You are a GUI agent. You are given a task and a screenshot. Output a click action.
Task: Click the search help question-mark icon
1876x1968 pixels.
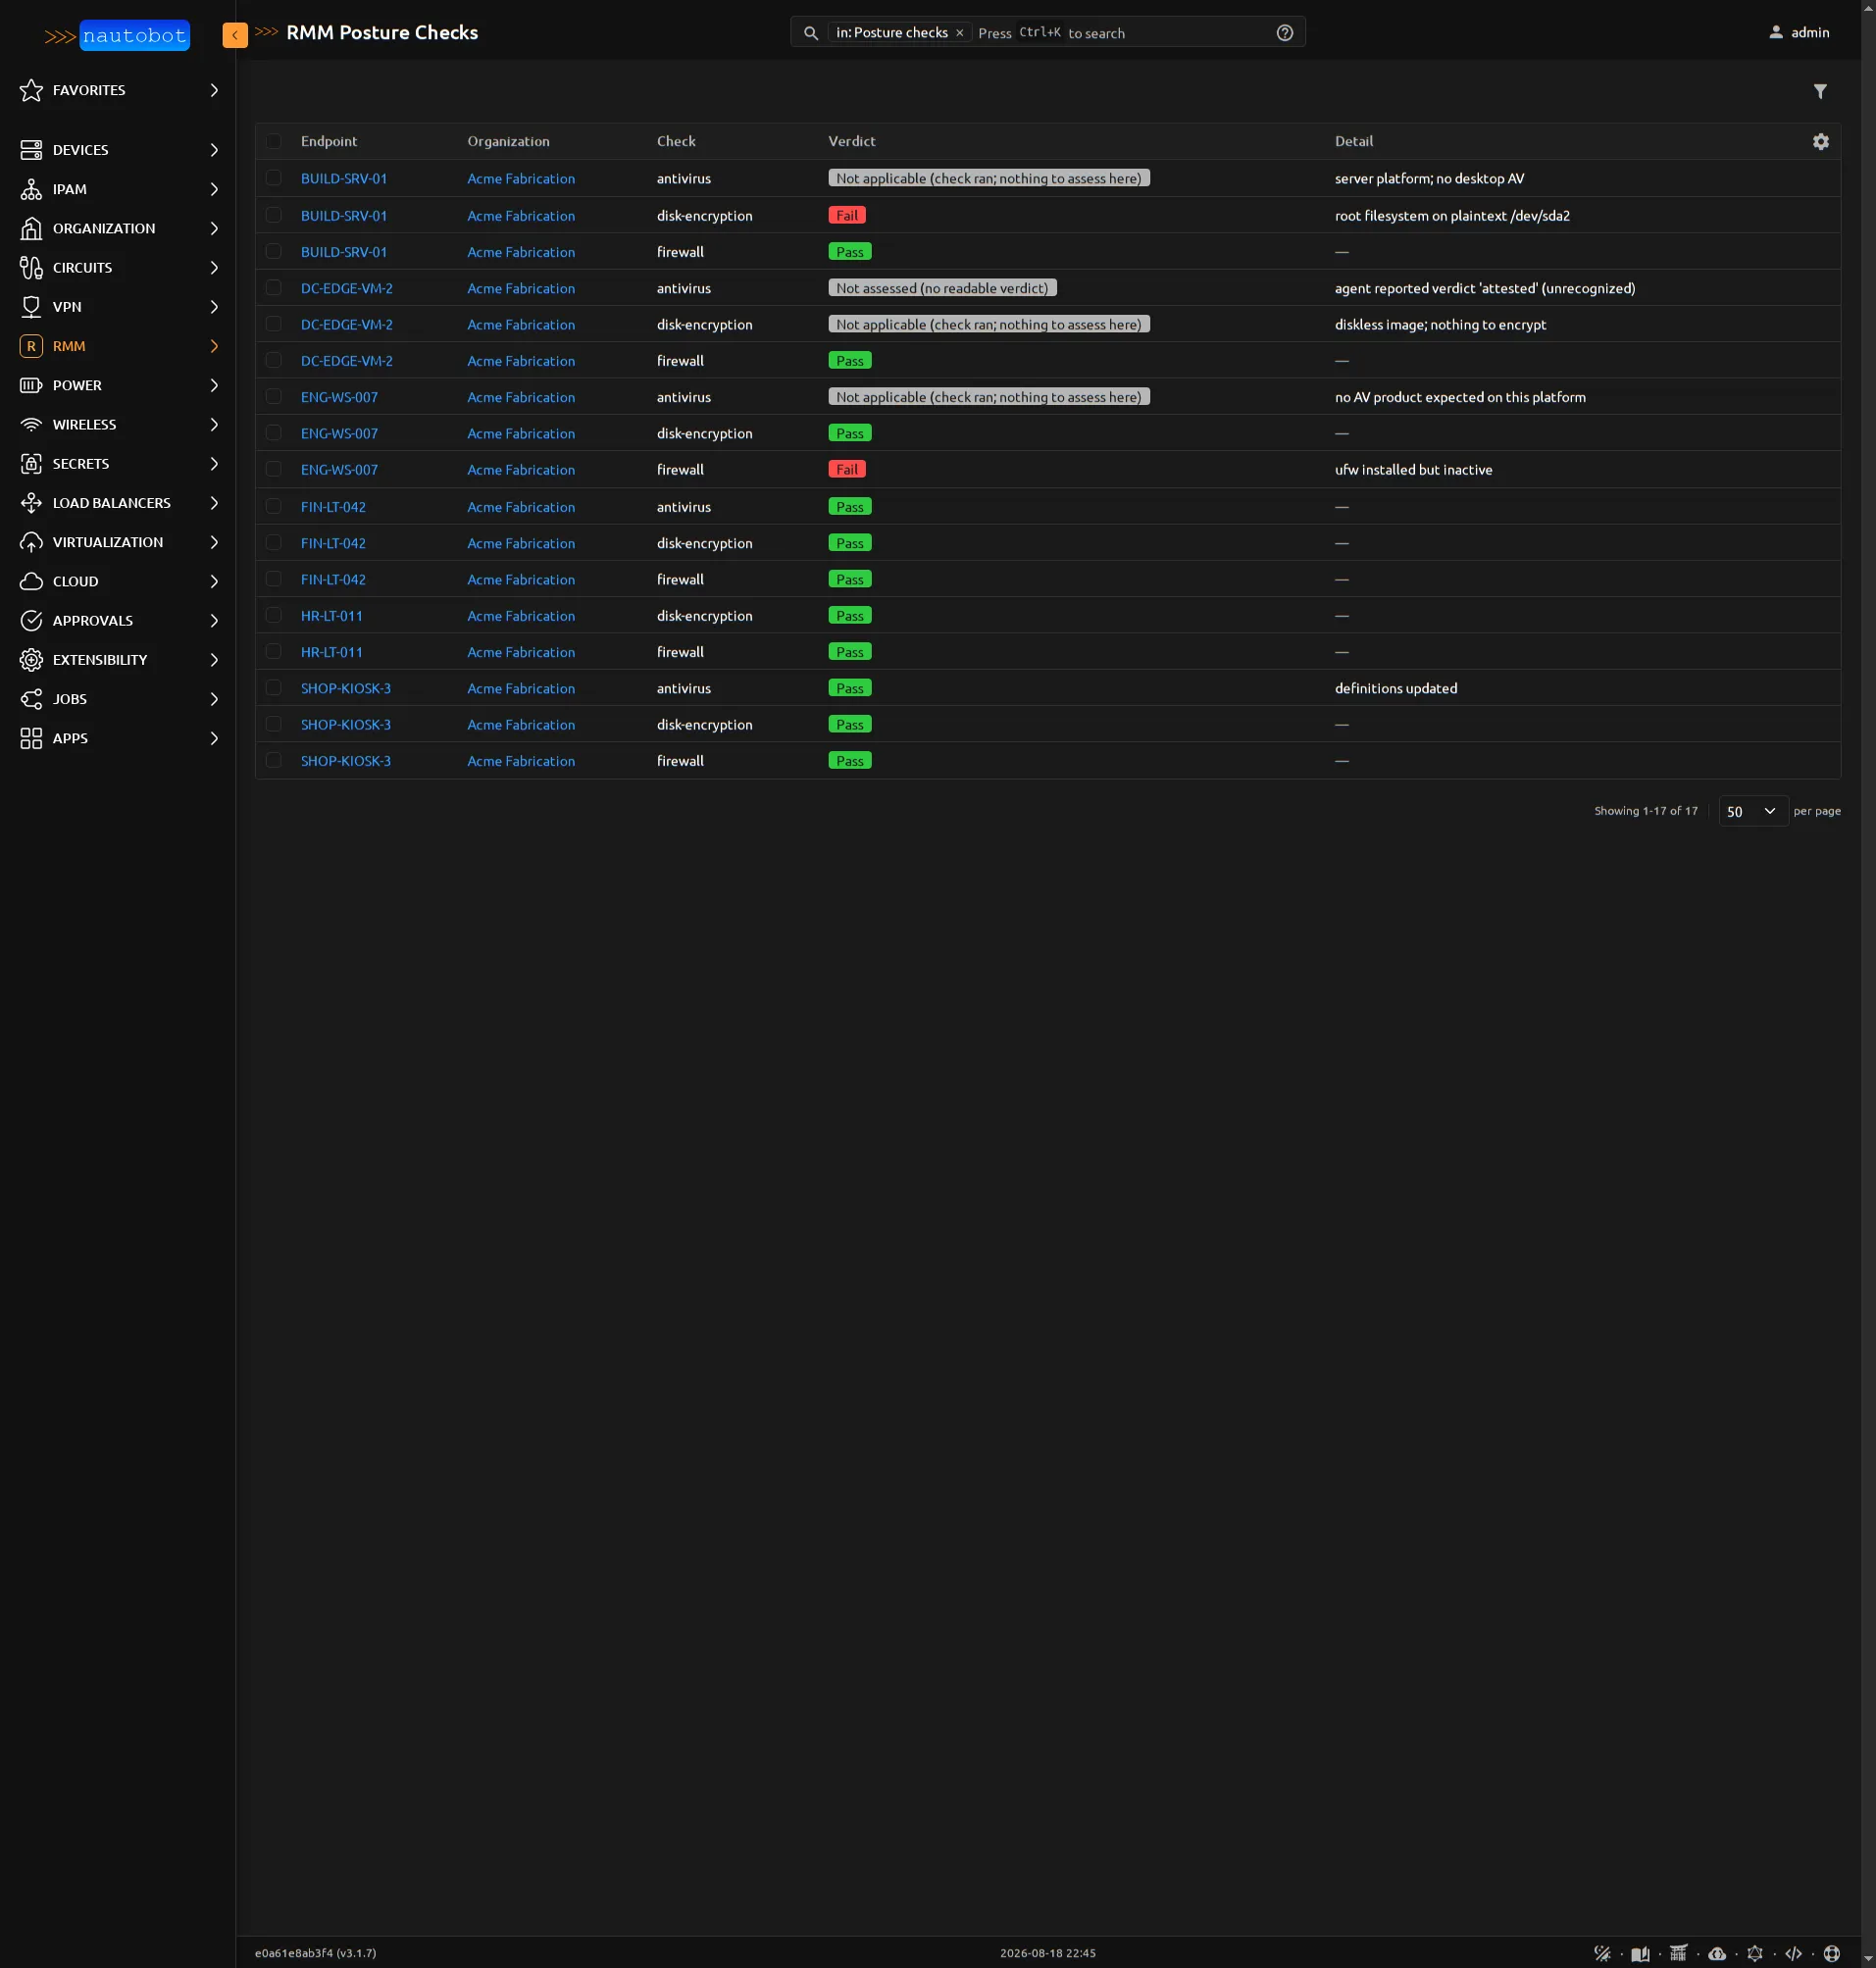[1284, 33]
